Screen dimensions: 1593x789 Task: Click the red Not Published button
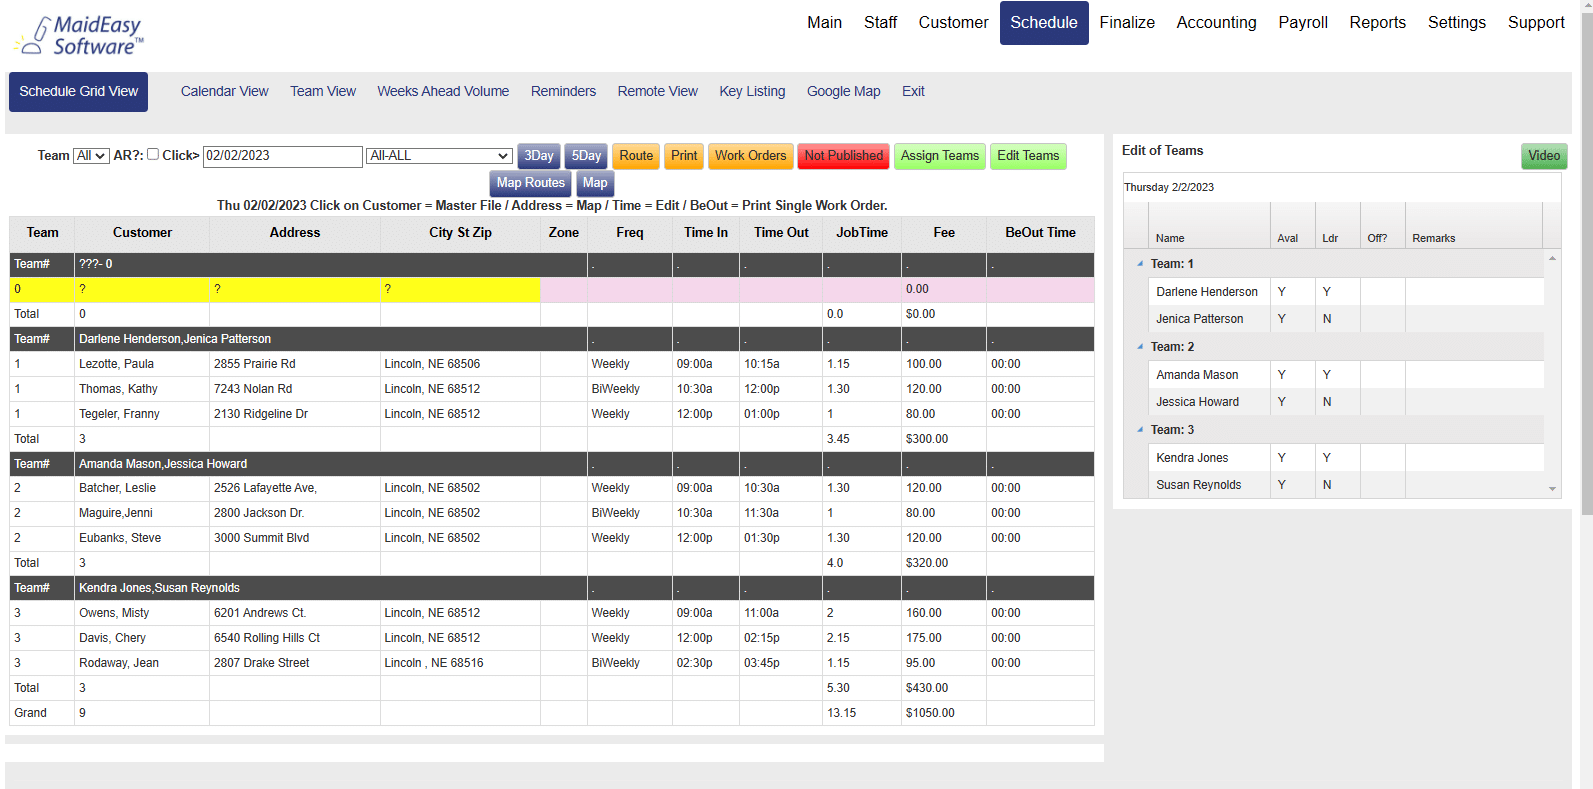click(844, 156)
